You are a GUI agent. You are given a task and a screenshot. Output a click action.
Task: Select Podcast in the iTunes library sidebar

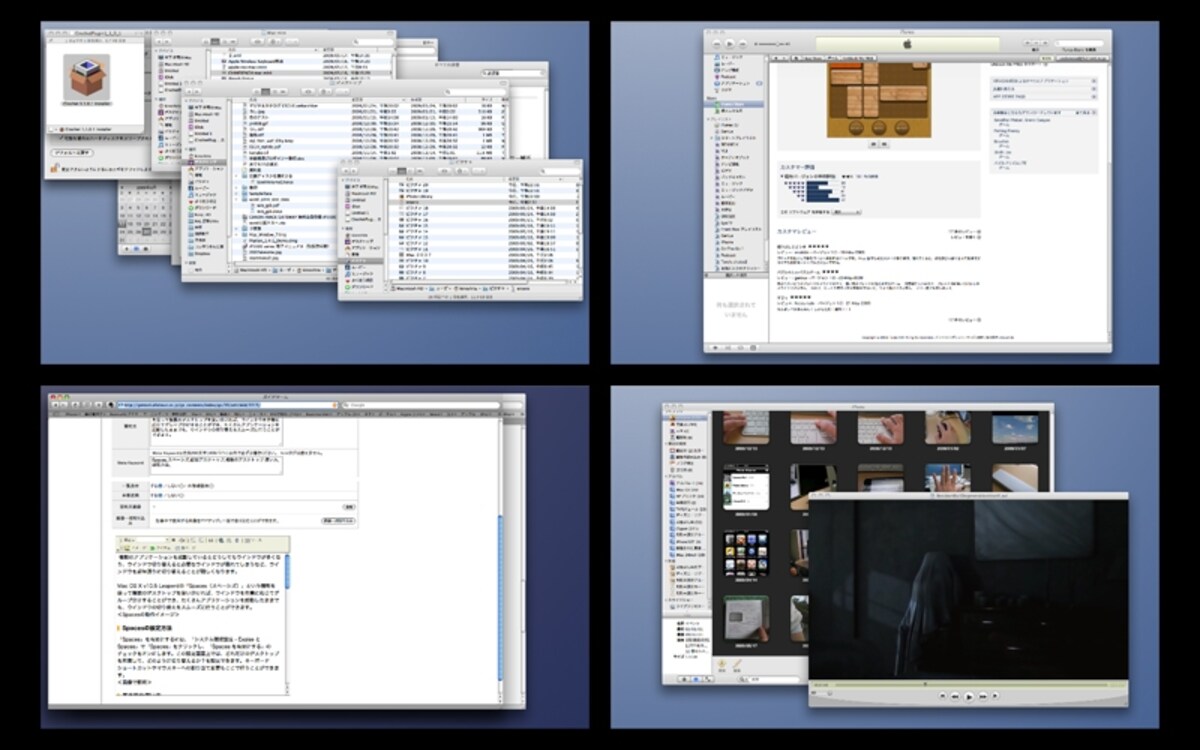pos(728,77)
